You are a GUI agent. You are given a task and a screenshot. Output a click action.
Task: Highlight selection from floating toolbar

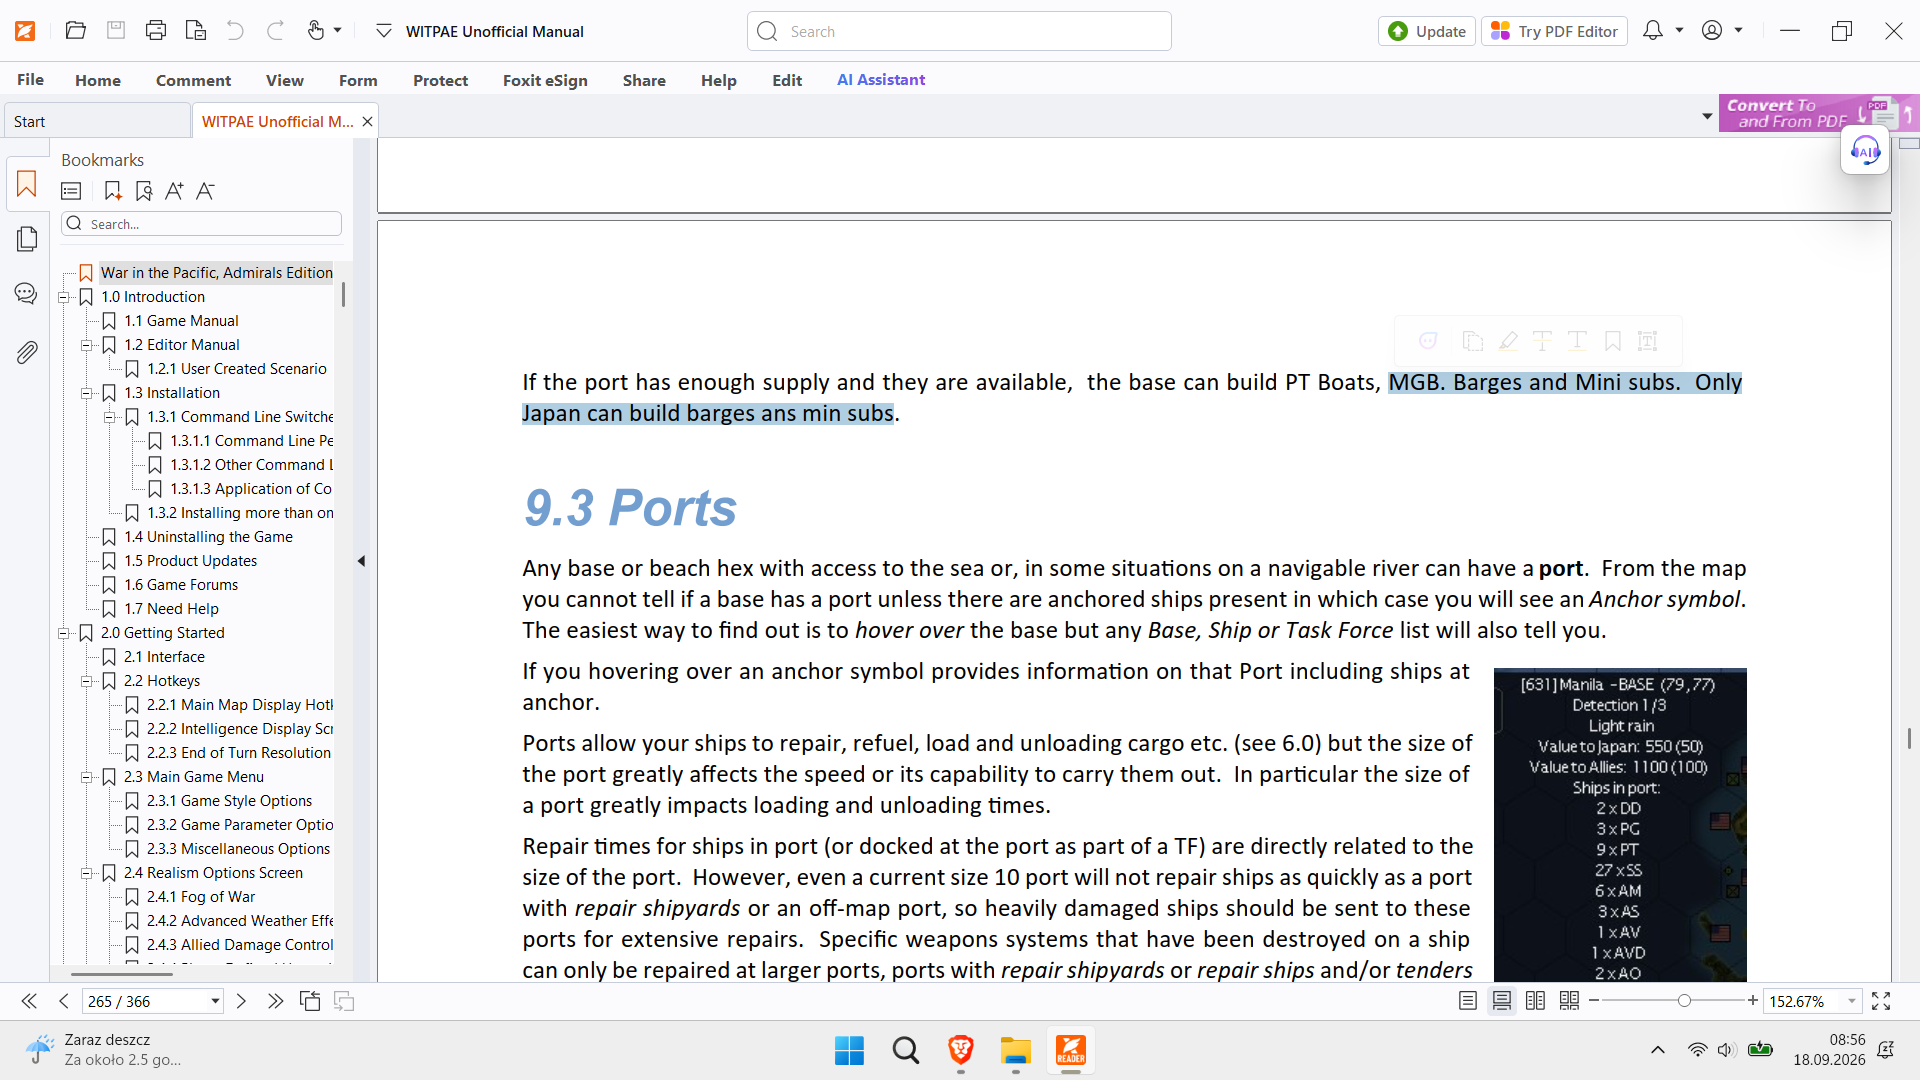point(1508,341)
